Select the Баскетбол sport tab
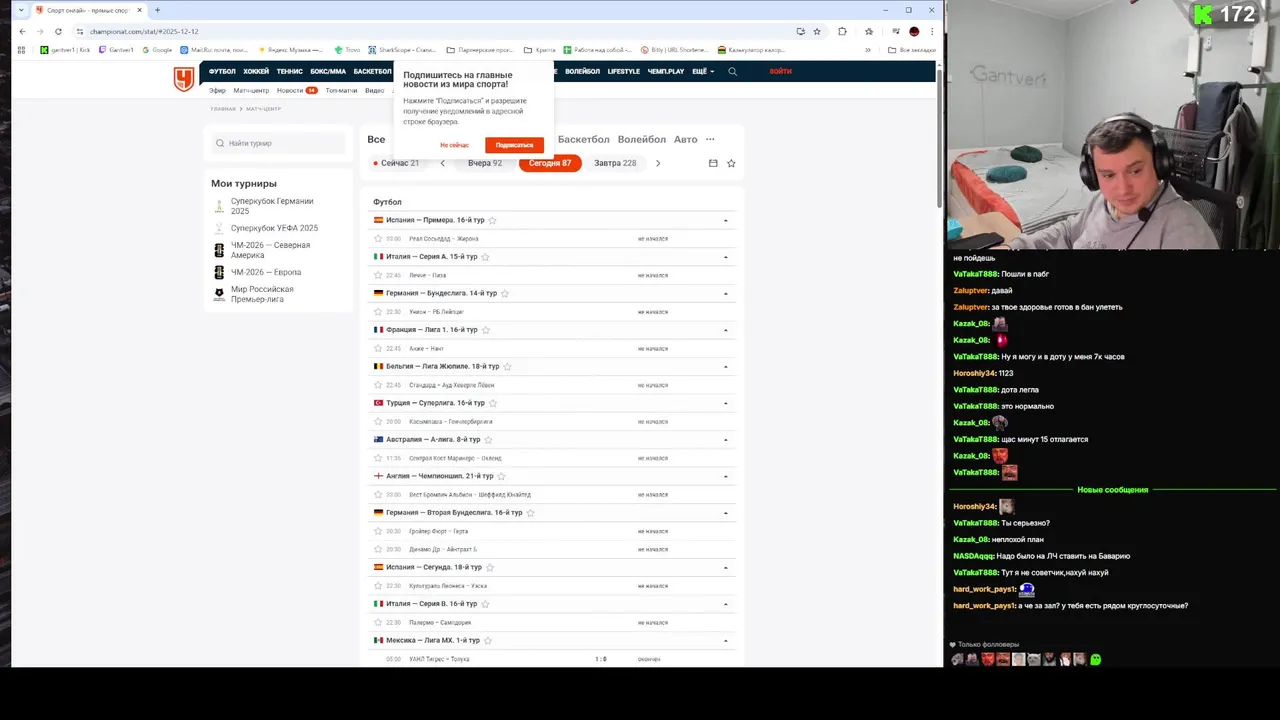The width and height of the screenshot is (1280, 720). point(583,139)
